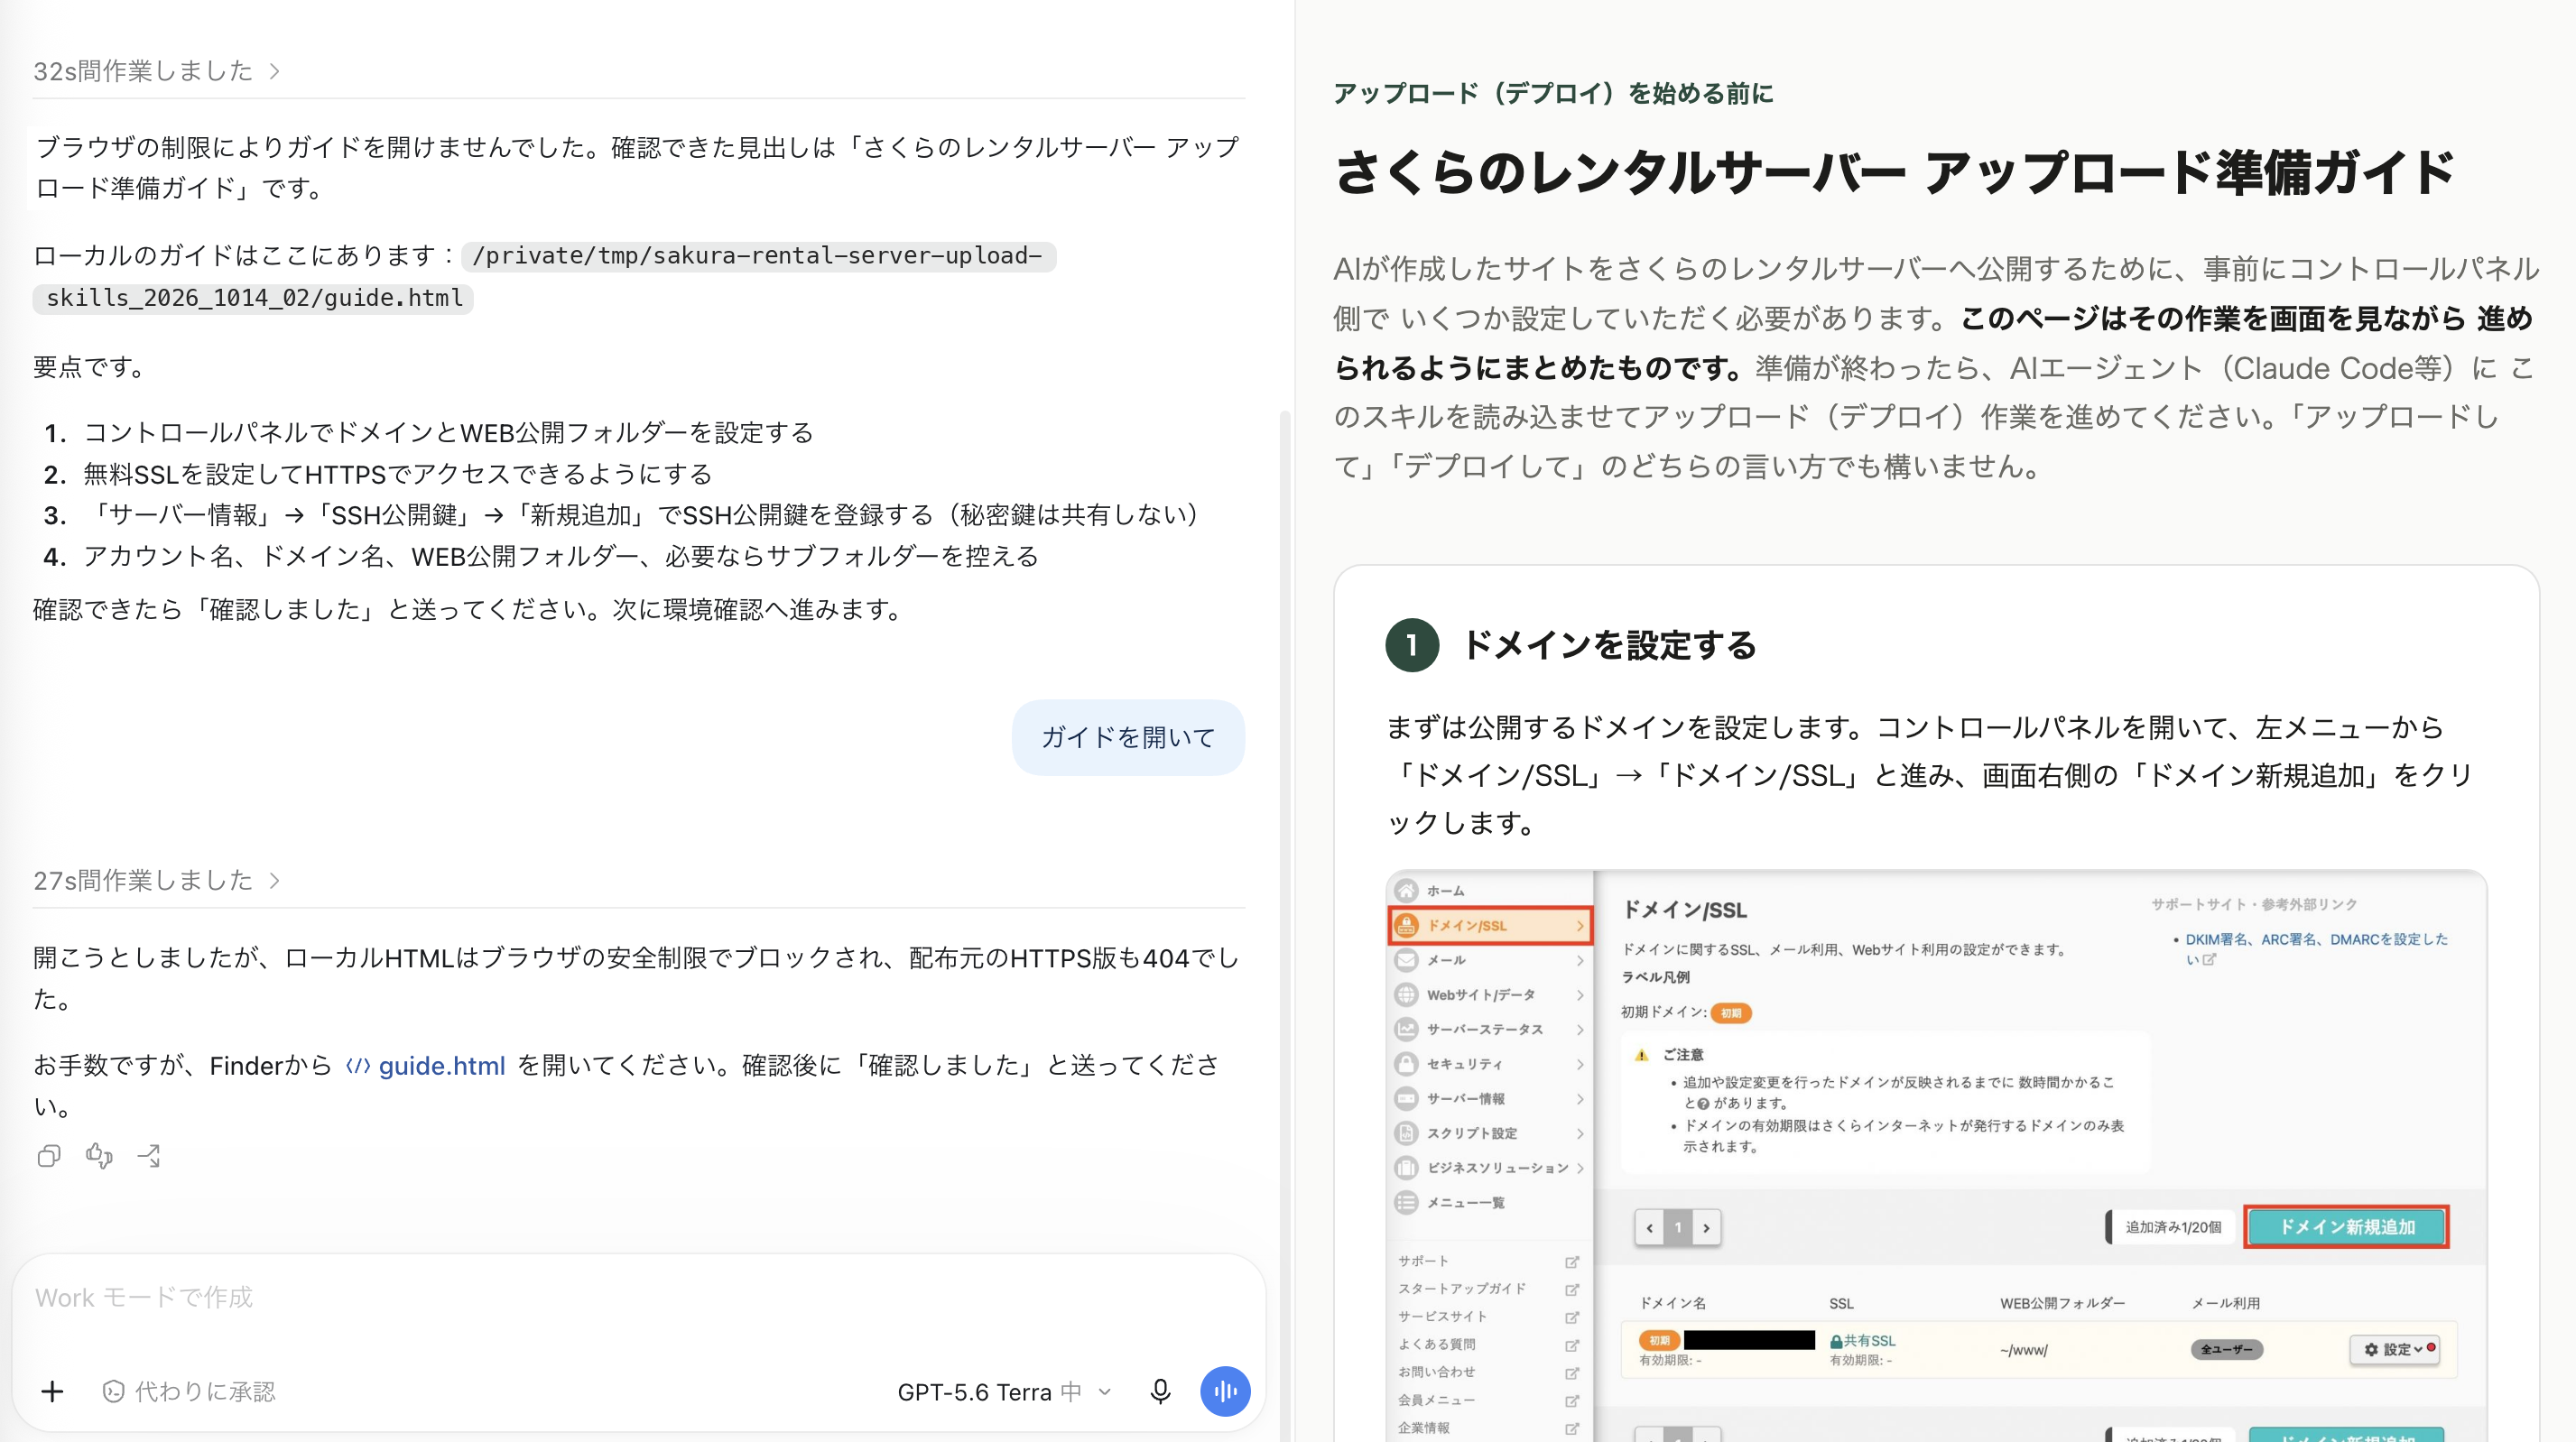This screenshot has height=1442, width=2576.
Task: Copy the last assistant response
Action: [48, 1156]
